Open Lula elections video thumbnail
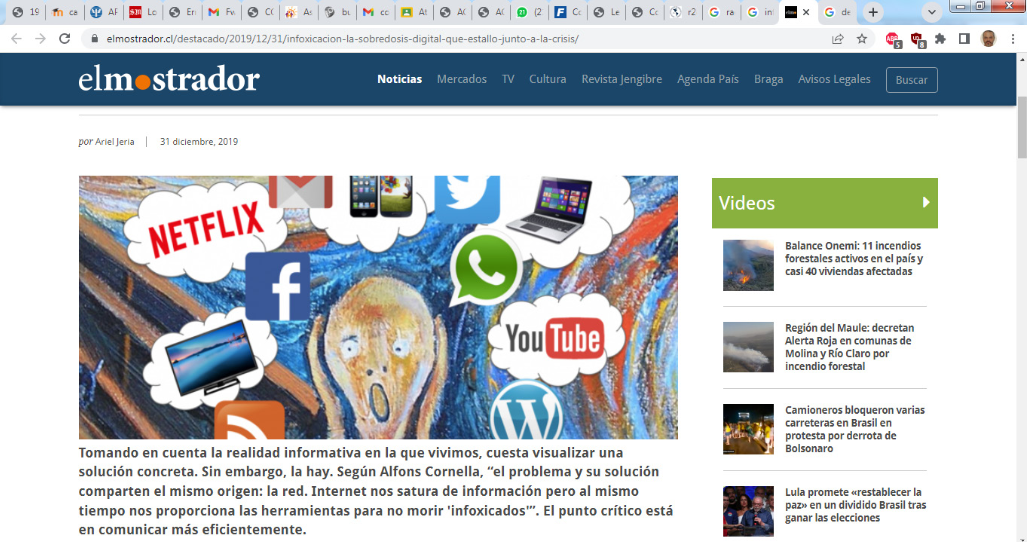The height and width of the screenshot is (542, 1027). pyautogui.click(x=748, y=511)
